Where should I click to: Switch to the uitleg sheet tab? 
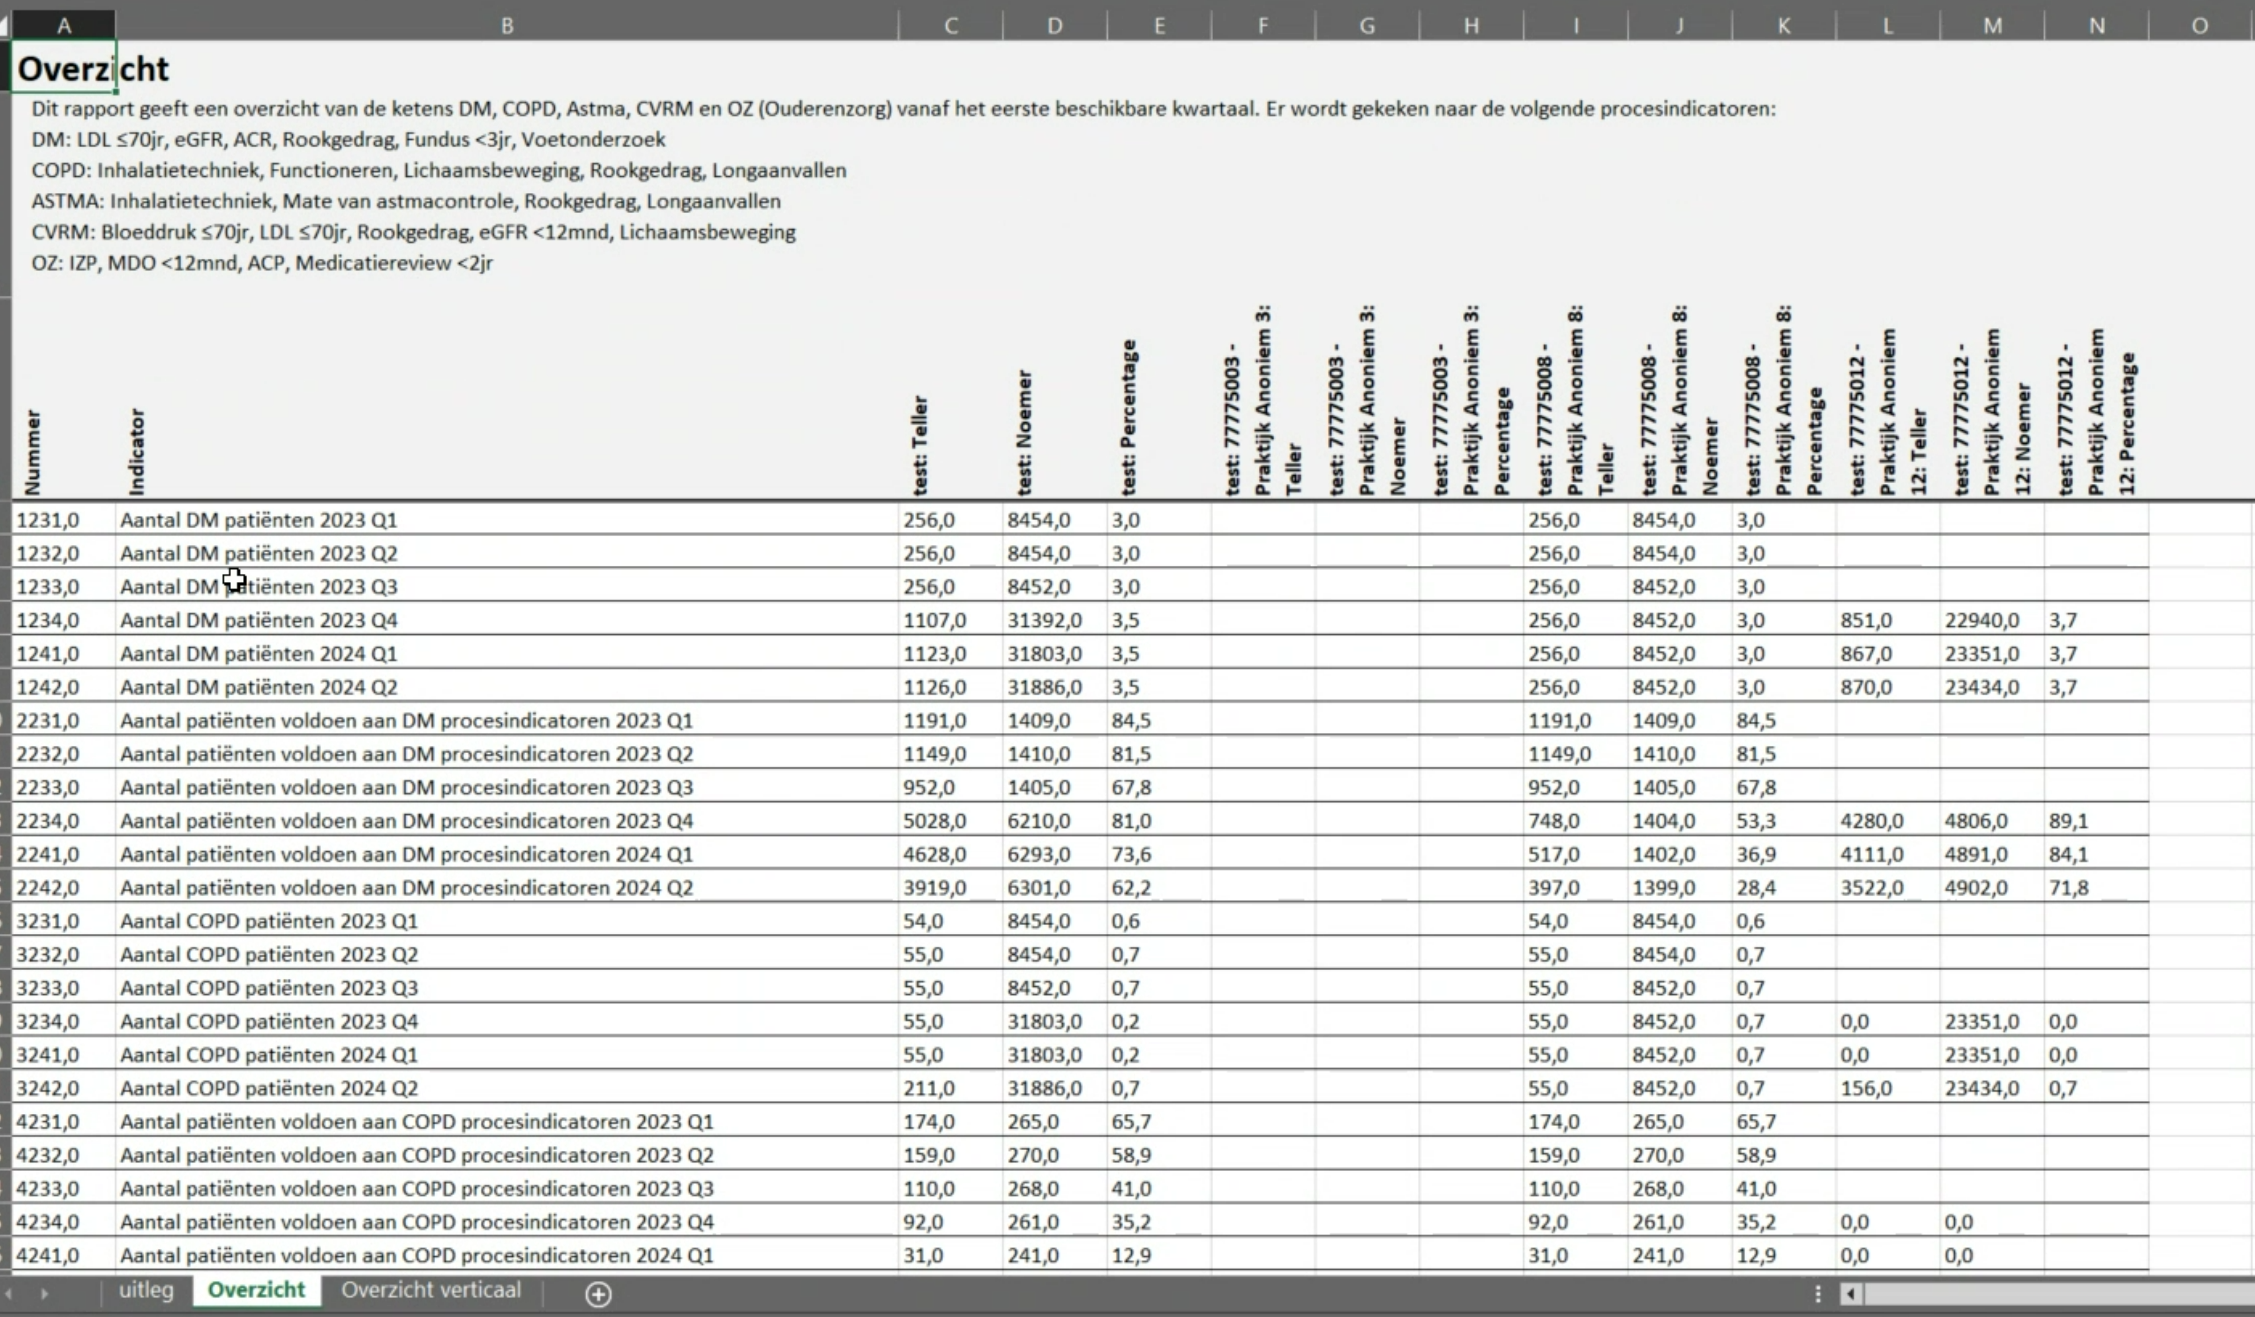pos(146,1290)
